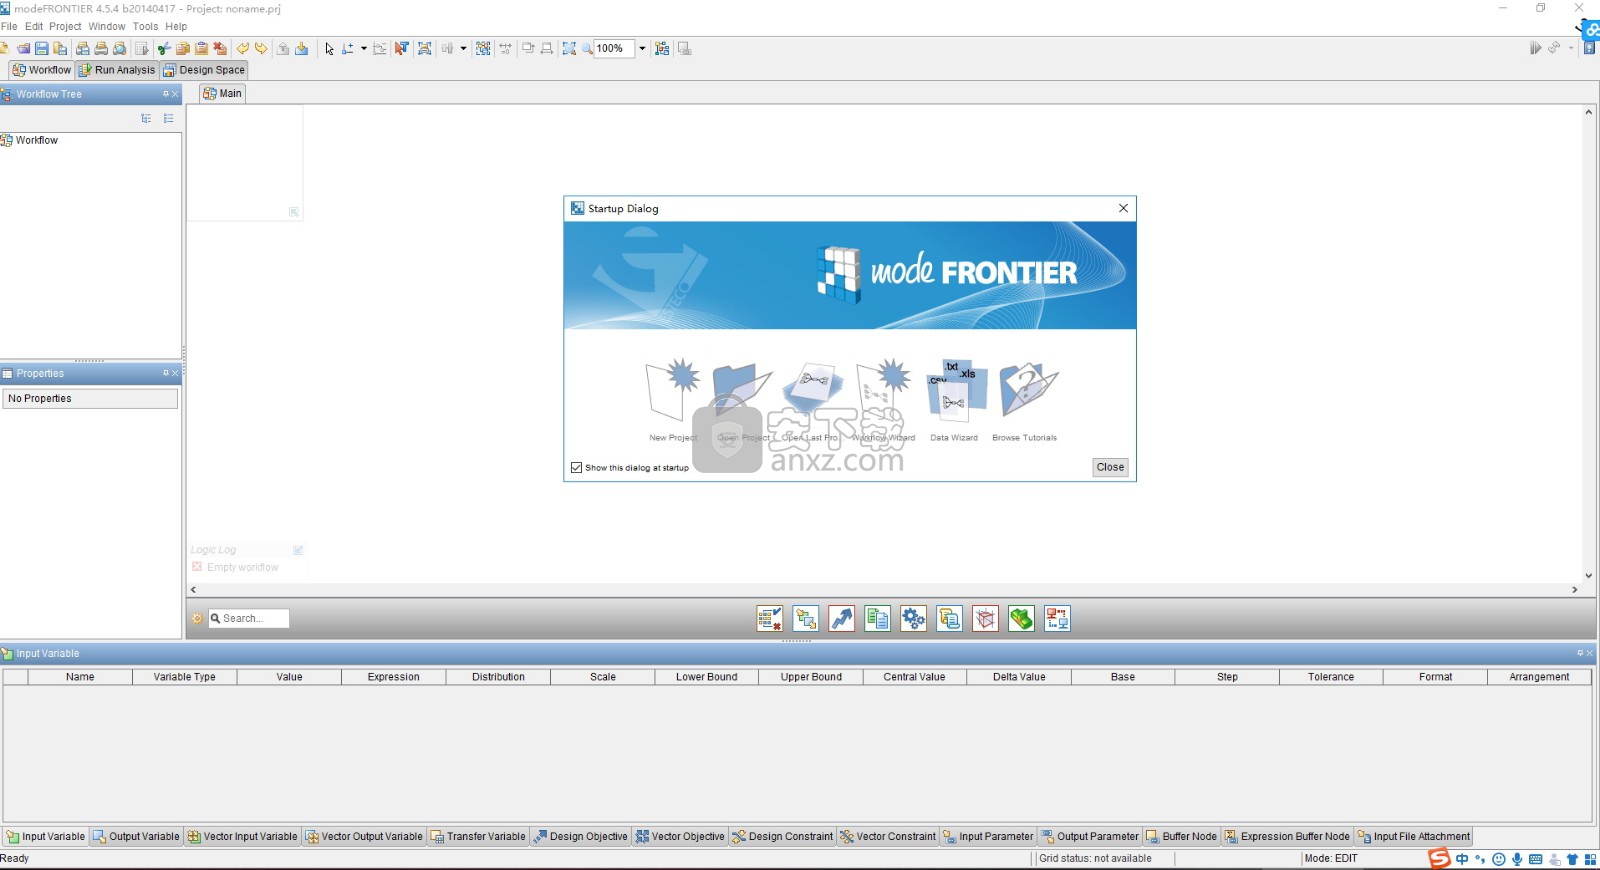This screenshot has width=1600, height=870.
Task: Select the Main workflow tab
Action: click(222, 93)
